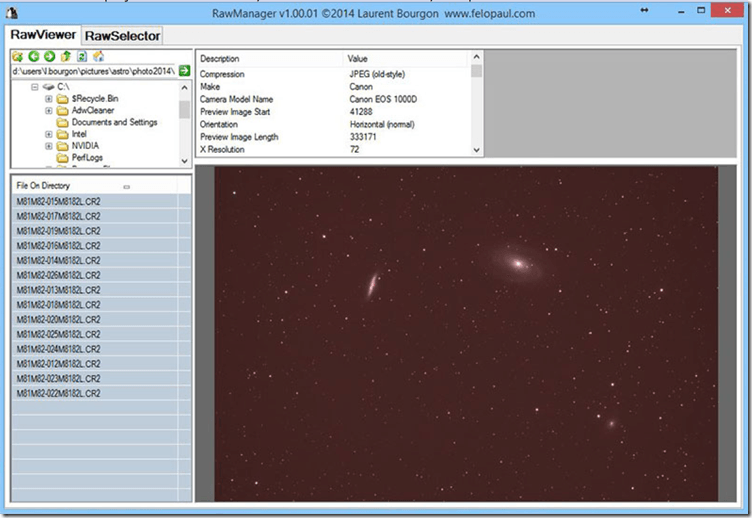The width and height of the screenshot is (752, 518).
Task: Click the RawManager app icon in title bar
Action: pyautogui.click(x=12, y=13)
